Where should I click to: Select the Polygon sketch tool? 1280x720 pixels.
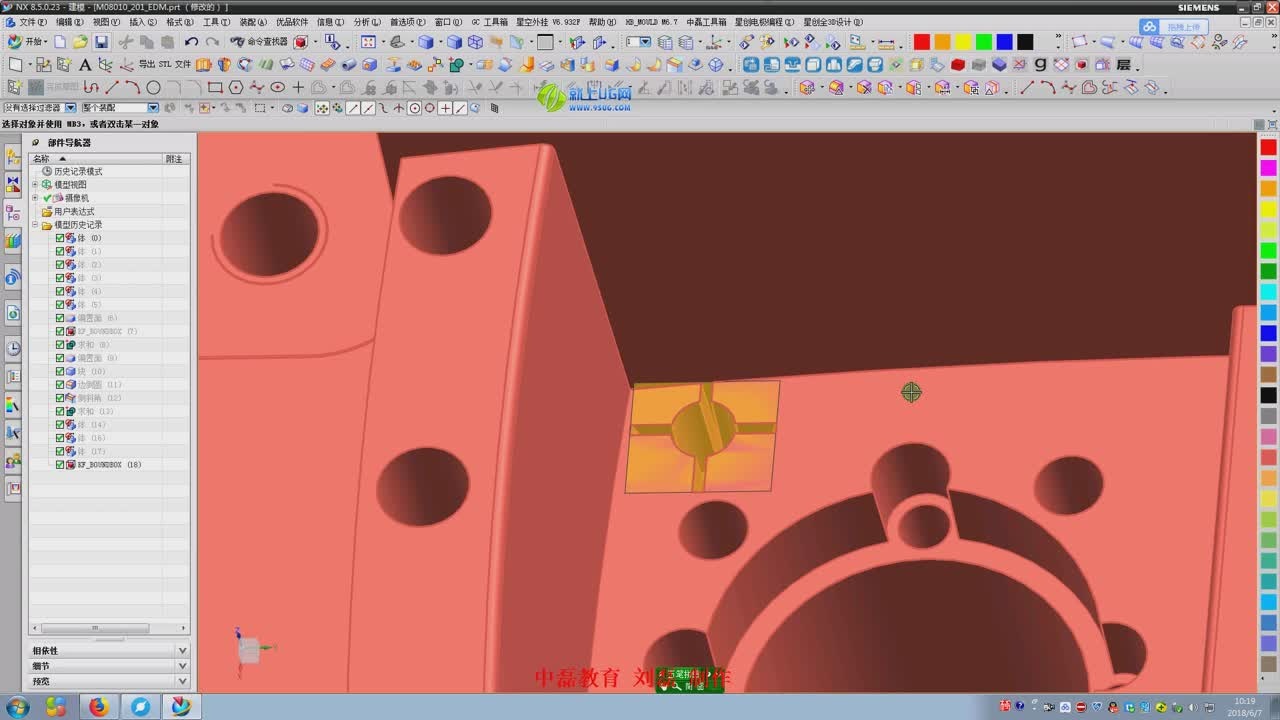236,88
